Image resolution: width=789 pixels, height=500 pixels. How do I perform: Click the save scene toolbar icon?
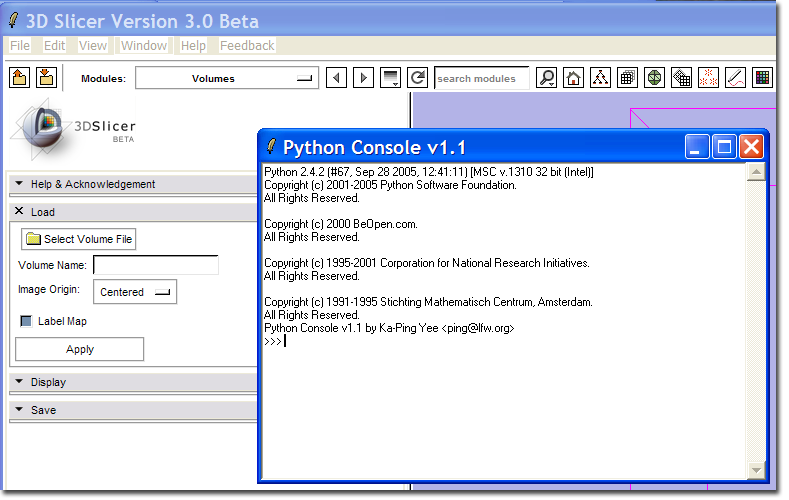coord(46,78)
